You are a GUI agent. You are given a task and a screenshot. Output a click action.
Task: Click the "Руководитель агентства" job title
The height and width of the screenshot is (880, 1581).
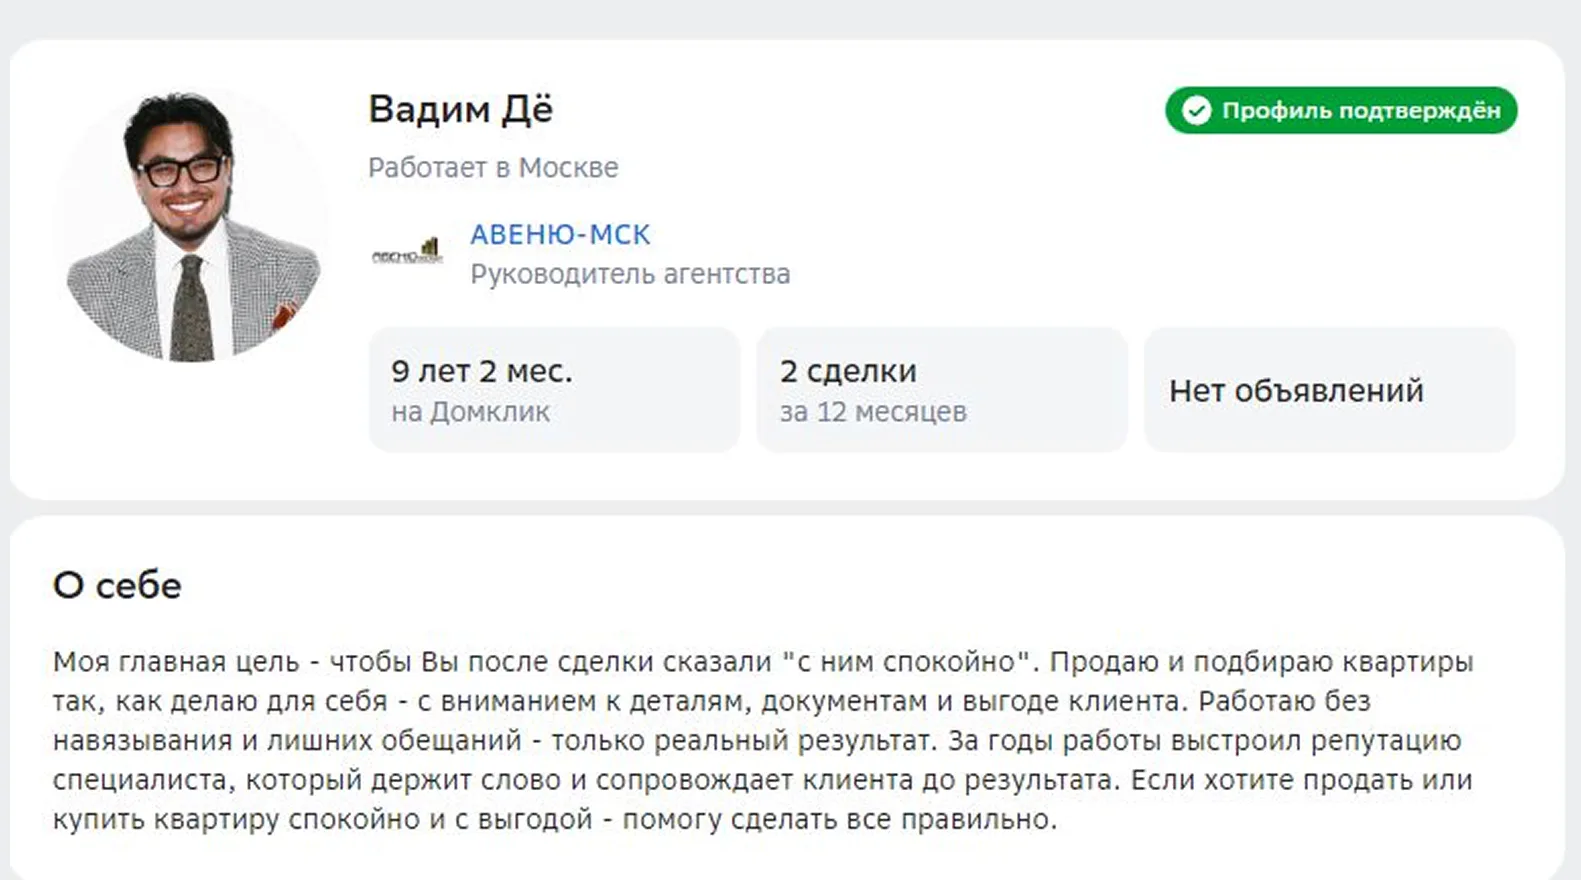[630, 274]
